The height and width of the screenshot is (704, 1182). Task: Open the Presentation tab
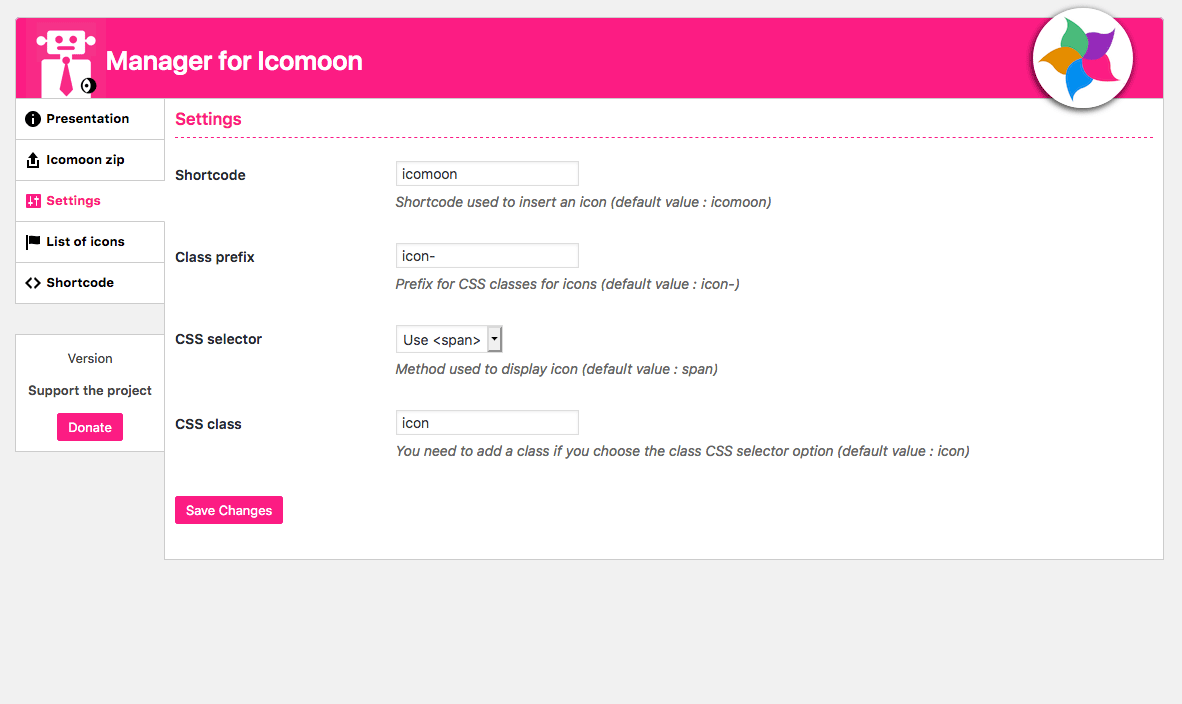88,119
